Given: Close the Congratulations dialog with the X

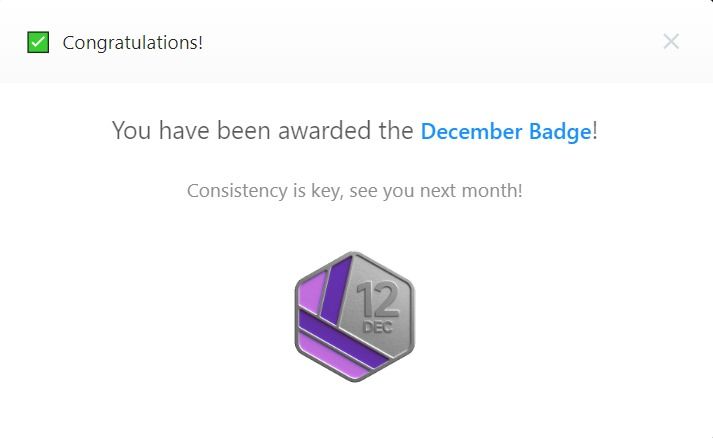Looking at the screenshot, I should [x=671, y=41].
